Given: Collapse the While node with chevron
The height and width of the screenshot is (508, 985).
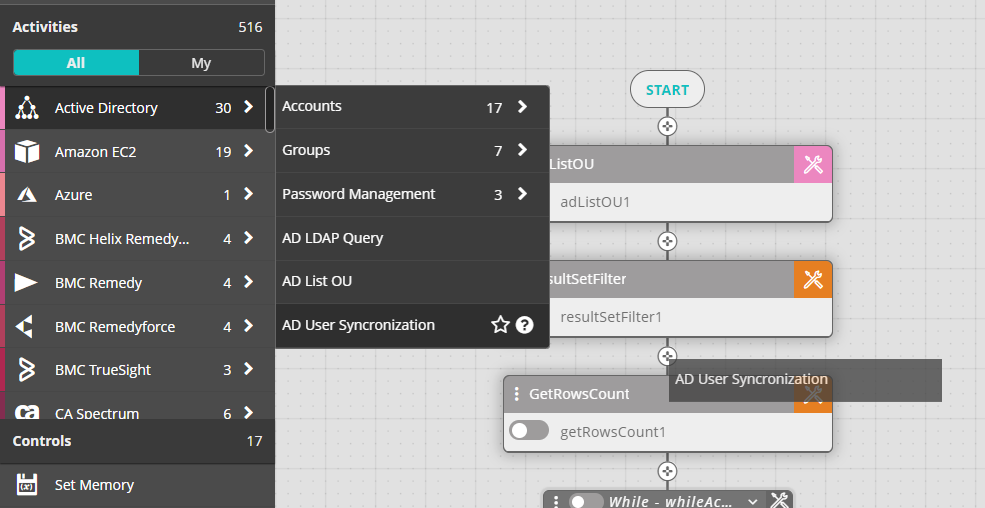Looking at the screenshot, I should 753,501.
